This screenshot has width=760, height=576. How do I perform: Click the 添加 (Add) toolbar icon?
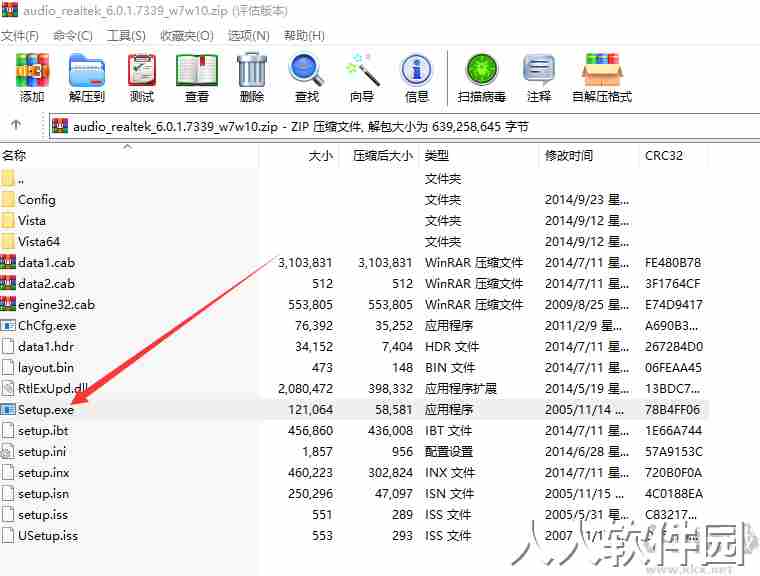tap(32, 71)
